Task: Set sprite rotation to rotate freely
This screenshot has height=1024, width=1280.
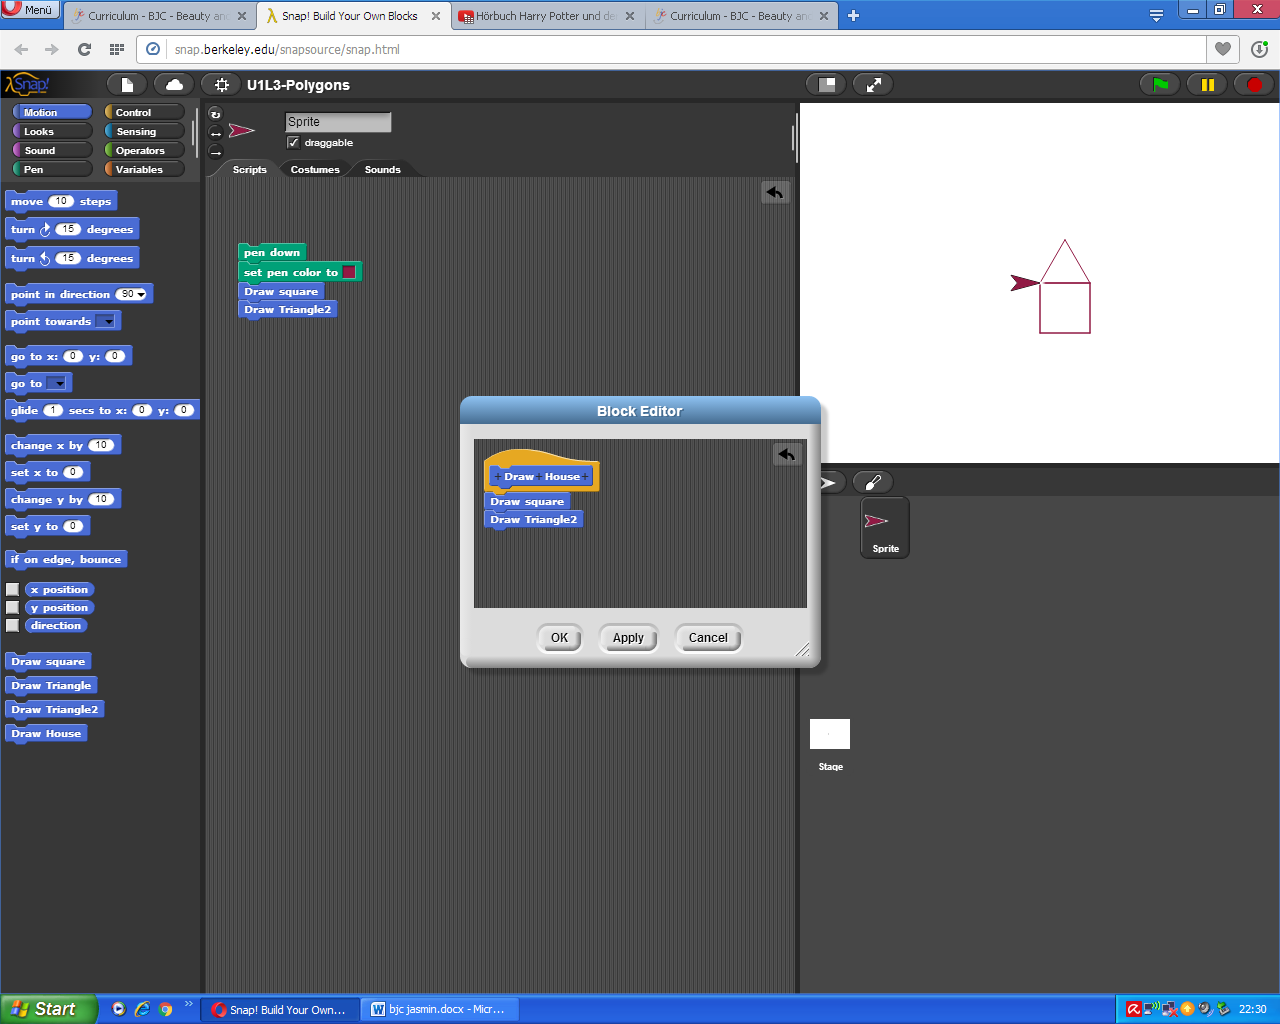Action: [x=215, y=114]
